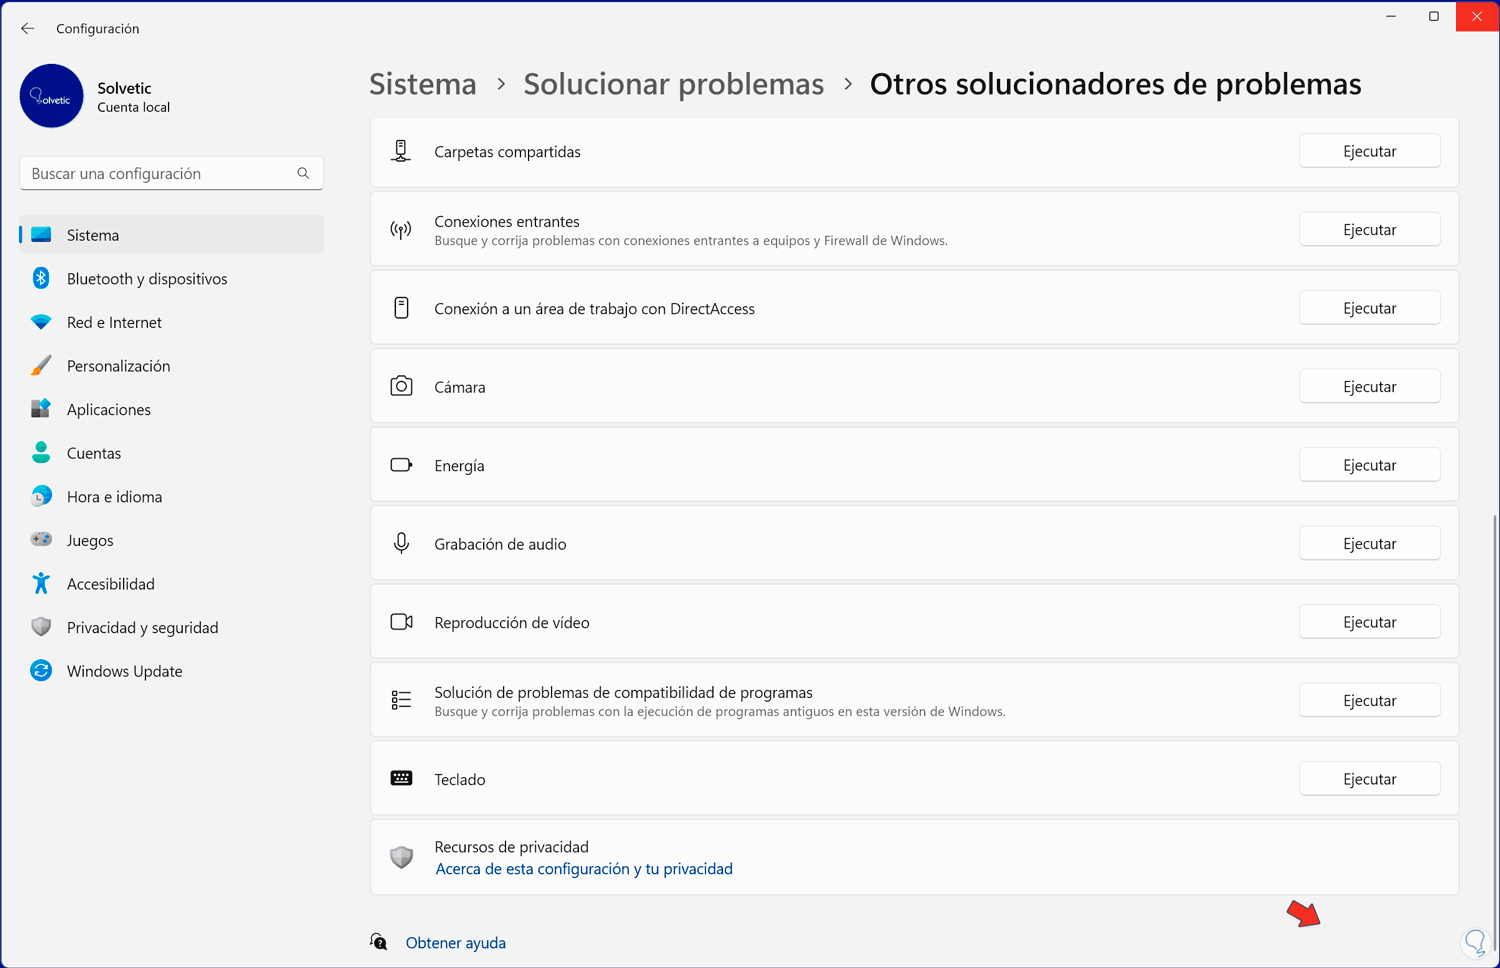Click the Solvetic account avatar
Screen dimensions: 1500x968
click(51, 96)
